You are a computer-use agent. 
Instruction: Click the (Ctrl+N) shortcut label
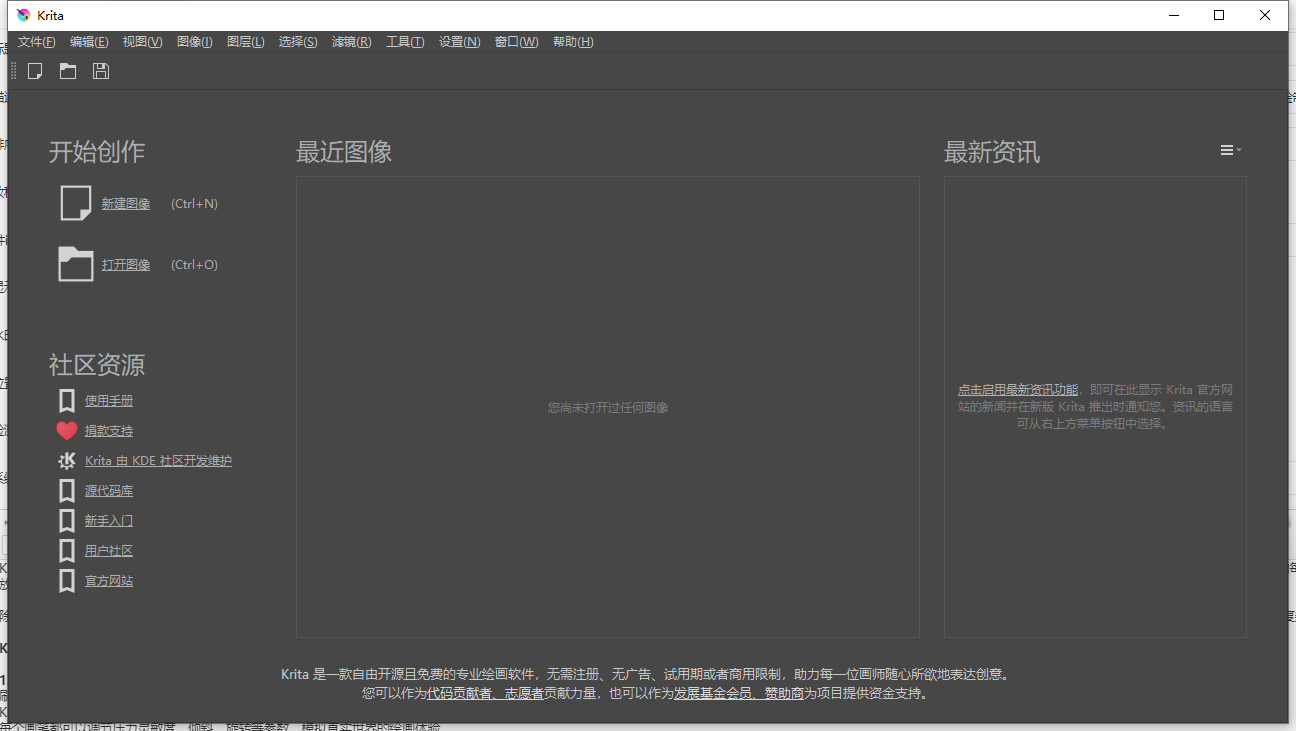tap(194, 204)
